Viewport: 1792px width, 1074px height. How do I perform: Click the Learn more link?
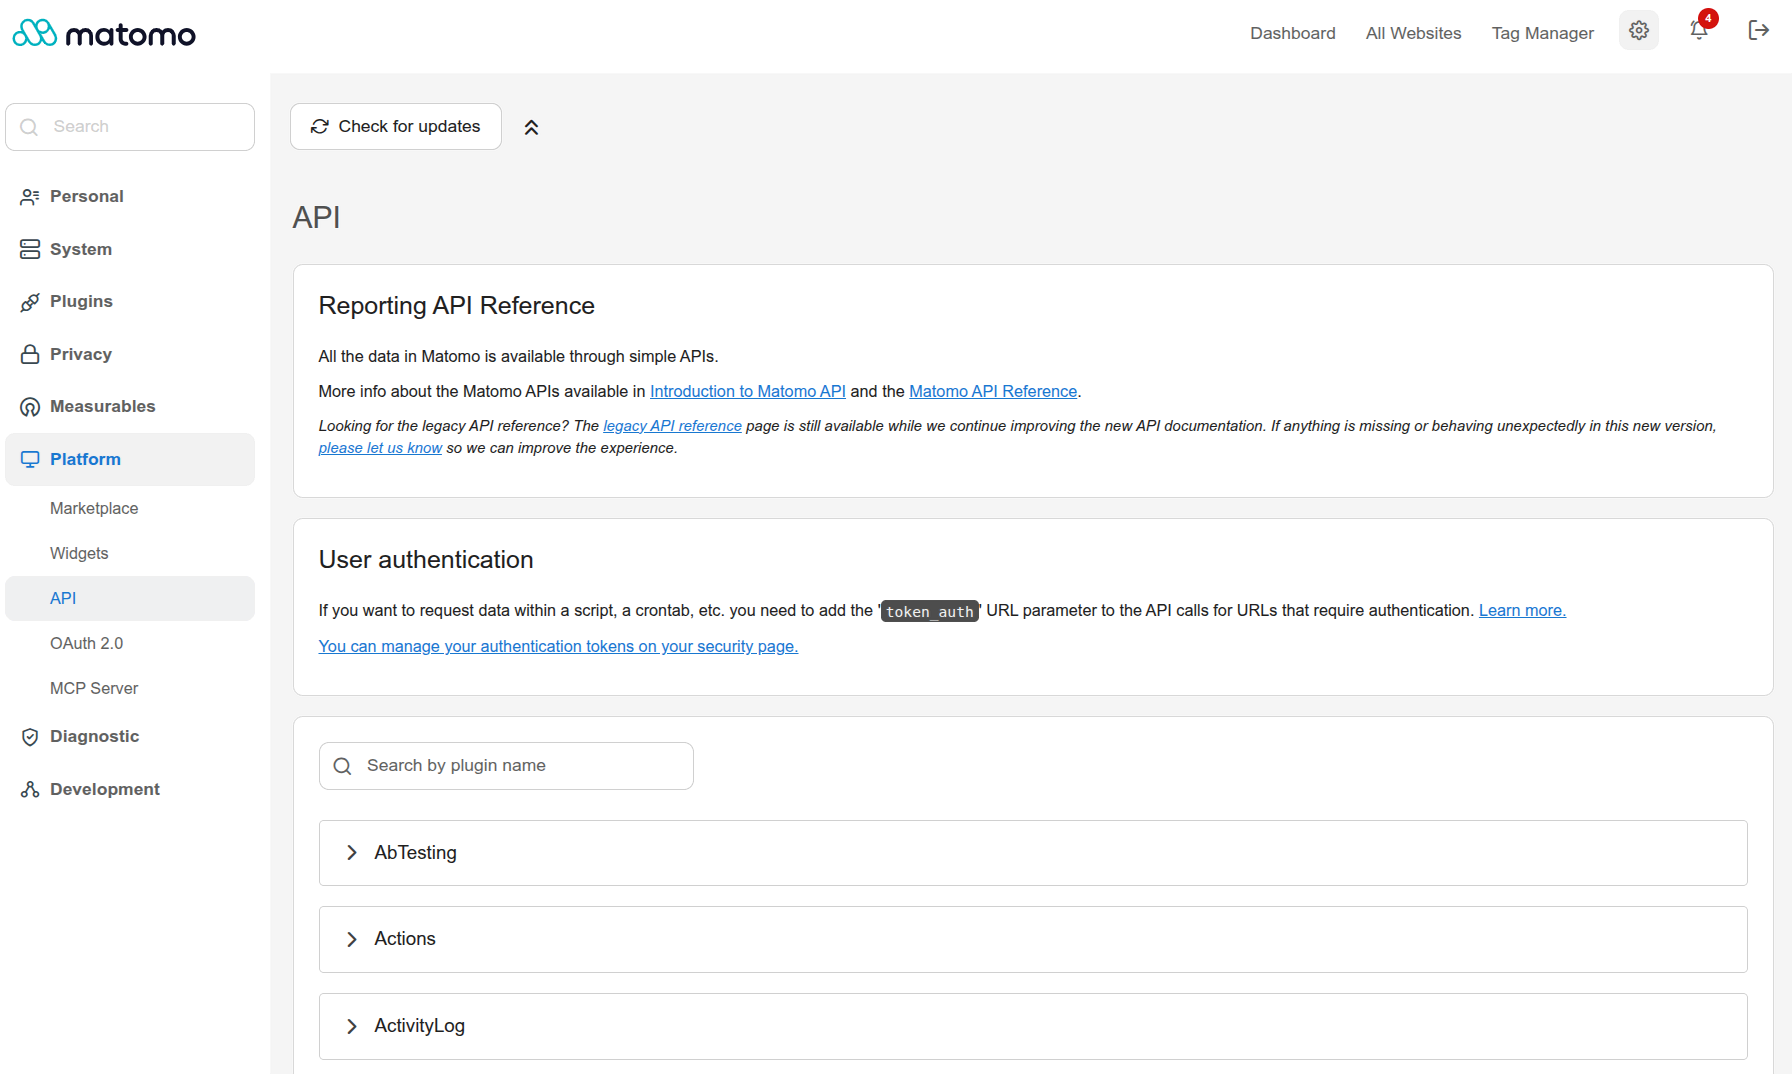1522,611
